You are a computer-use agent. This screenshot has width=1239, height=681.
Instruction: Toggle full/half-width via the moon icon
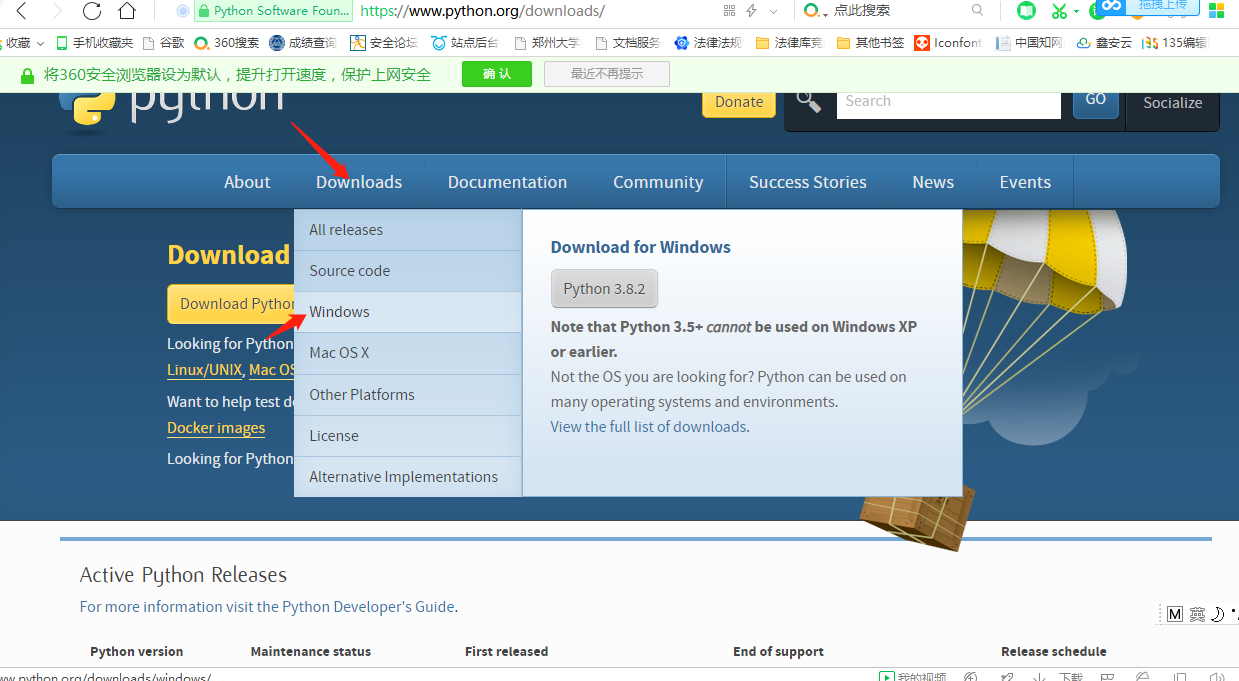(1217, 614)
